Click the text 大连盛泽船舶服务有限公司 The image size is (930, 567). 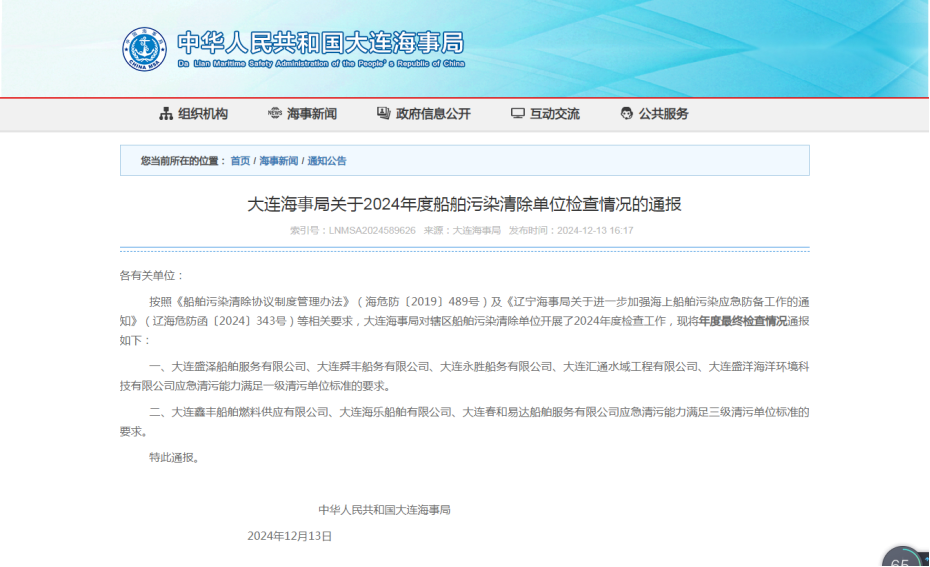[239, 367]
